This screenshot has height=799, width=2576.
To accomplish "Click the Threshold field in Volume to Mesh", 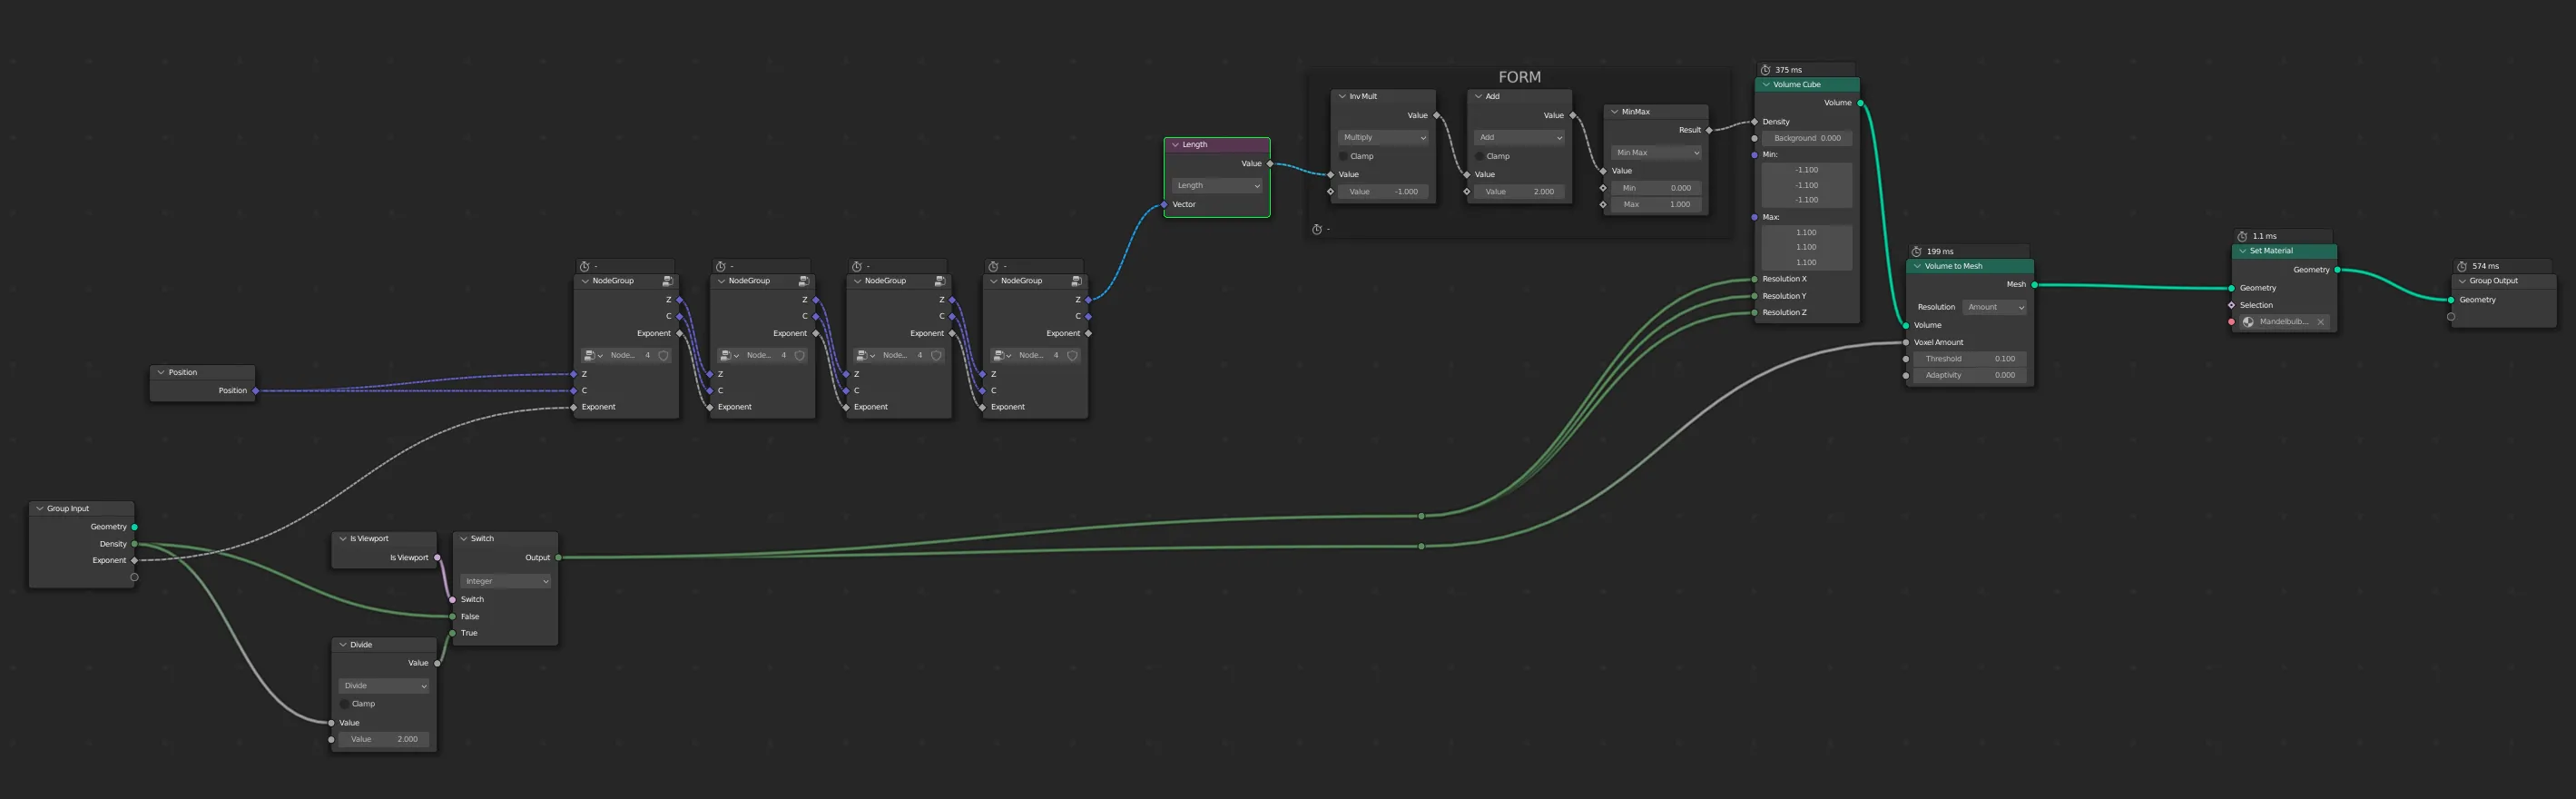I will 1969,359.
